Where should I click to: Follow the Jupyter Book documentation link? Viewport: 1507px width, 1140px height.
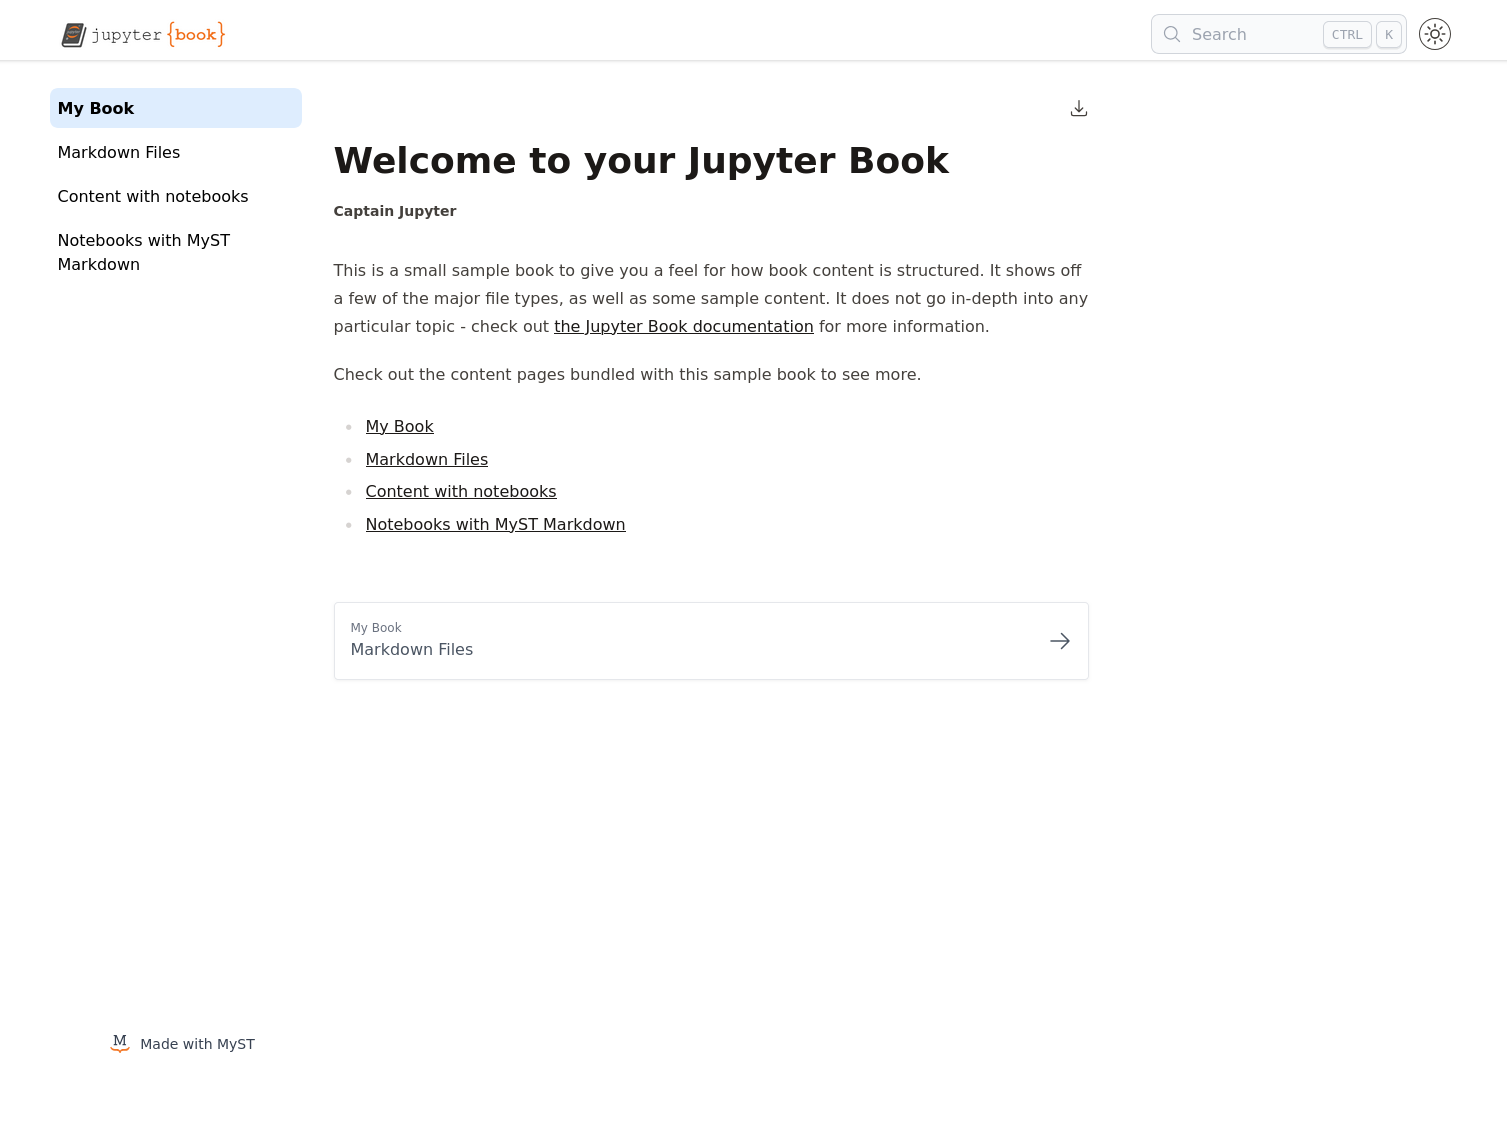683,326
